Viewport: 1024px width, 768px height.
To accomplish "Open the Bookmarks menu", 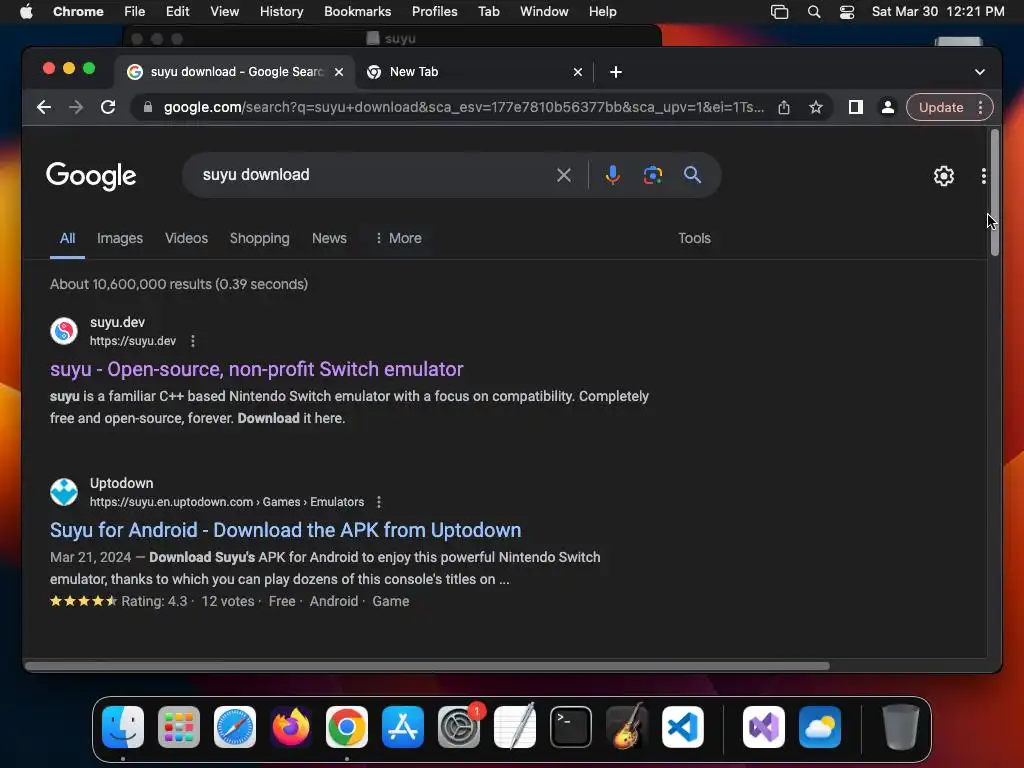I will point(357,12).
